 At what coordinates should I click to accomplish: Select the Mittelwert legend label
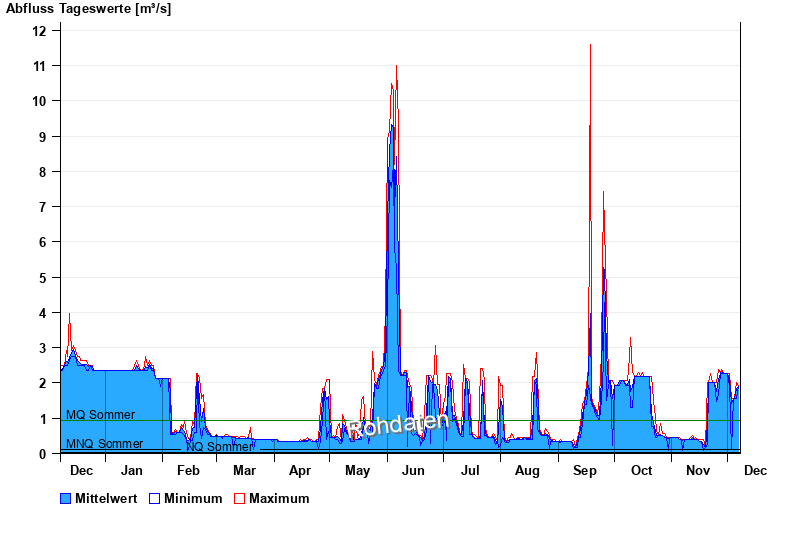pyautogui.click(x=107, y=498)
